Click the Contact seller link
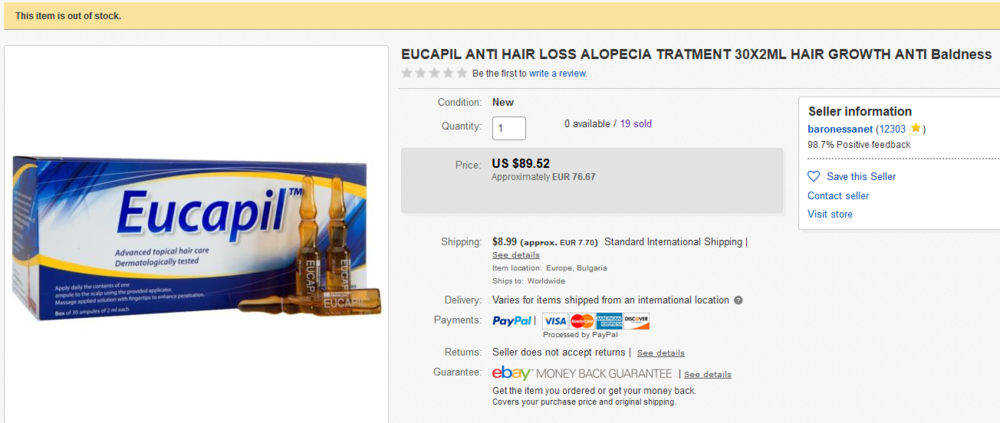 pos(838,196)
